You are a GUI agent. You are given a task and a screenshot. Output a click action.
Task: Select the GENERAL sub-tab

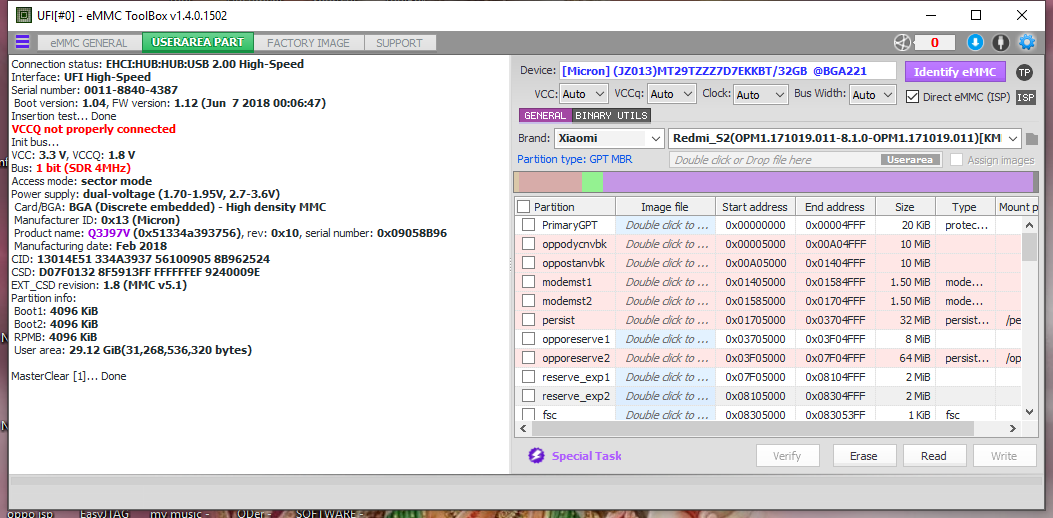[x=545, y=116]
